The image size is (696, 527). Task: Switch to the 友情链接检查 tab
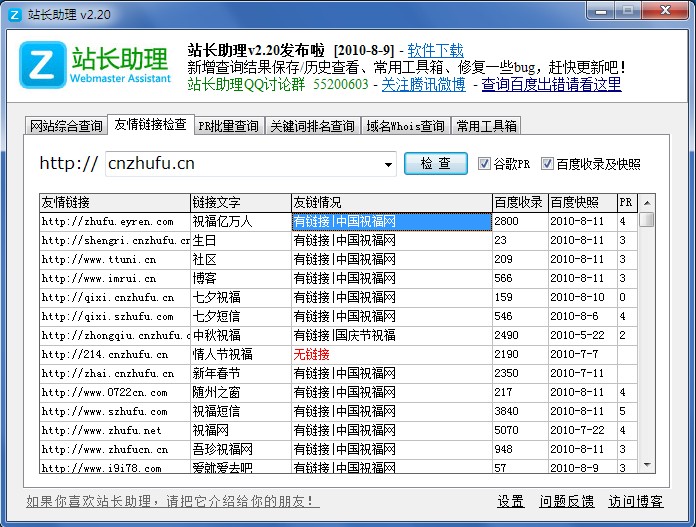(150, 125)
